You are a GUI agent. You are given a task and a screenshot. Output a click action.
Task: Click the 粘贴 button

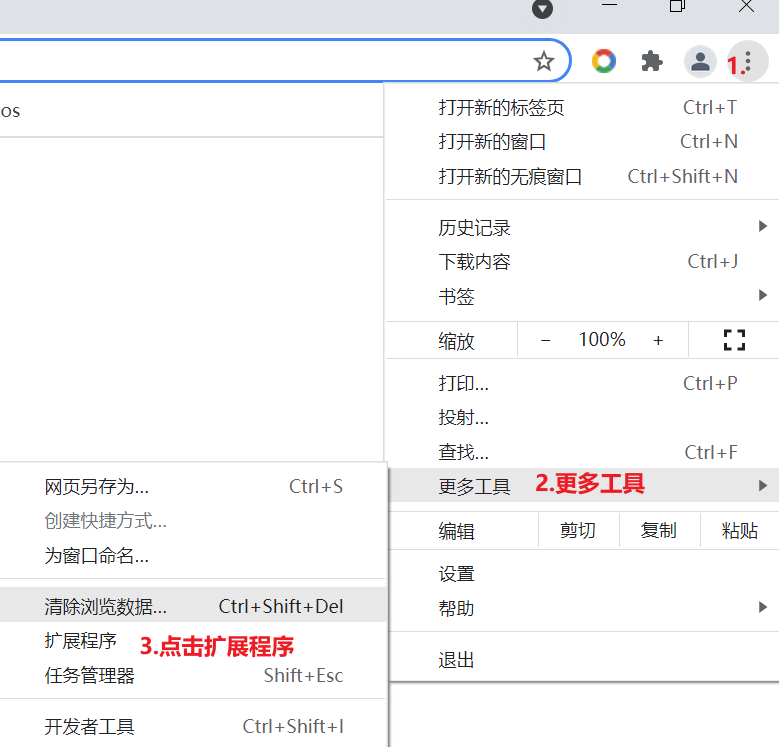[740, 530]
